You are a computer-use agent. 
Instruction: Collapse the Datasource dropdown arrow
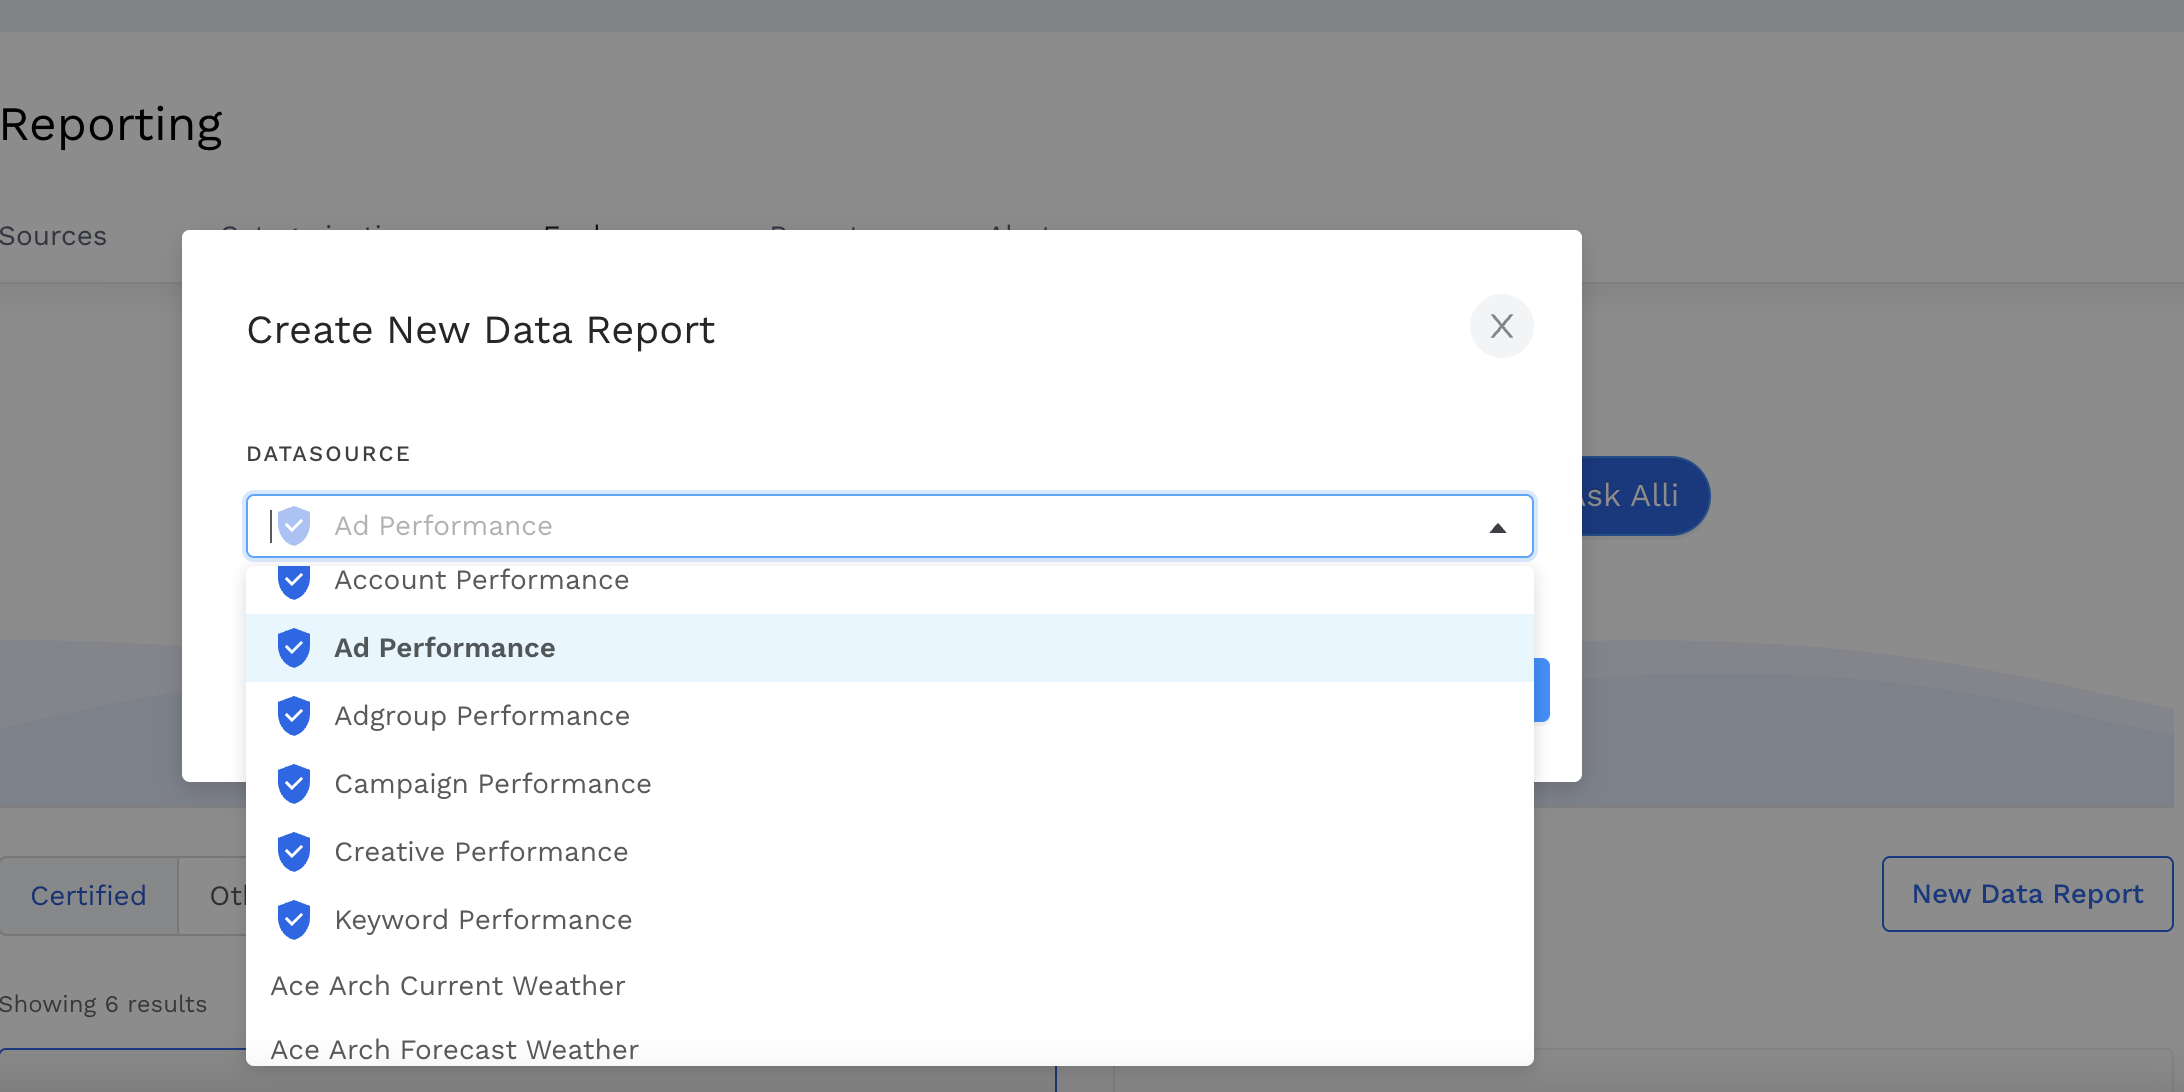pos(1497,528)
